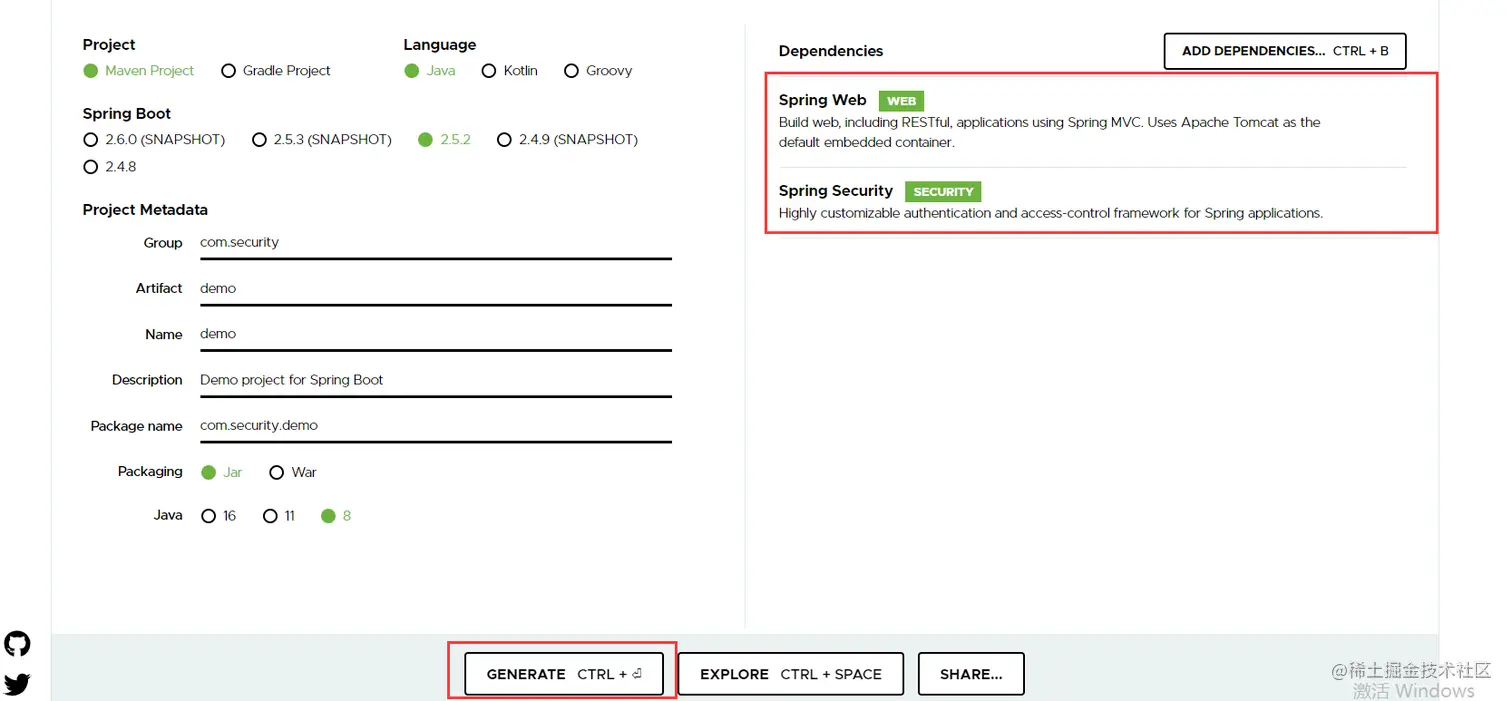Click the ADD DEPENDENCIES button
The width and height of the screenshot is (1512, 701).
tap(1285, 51)
